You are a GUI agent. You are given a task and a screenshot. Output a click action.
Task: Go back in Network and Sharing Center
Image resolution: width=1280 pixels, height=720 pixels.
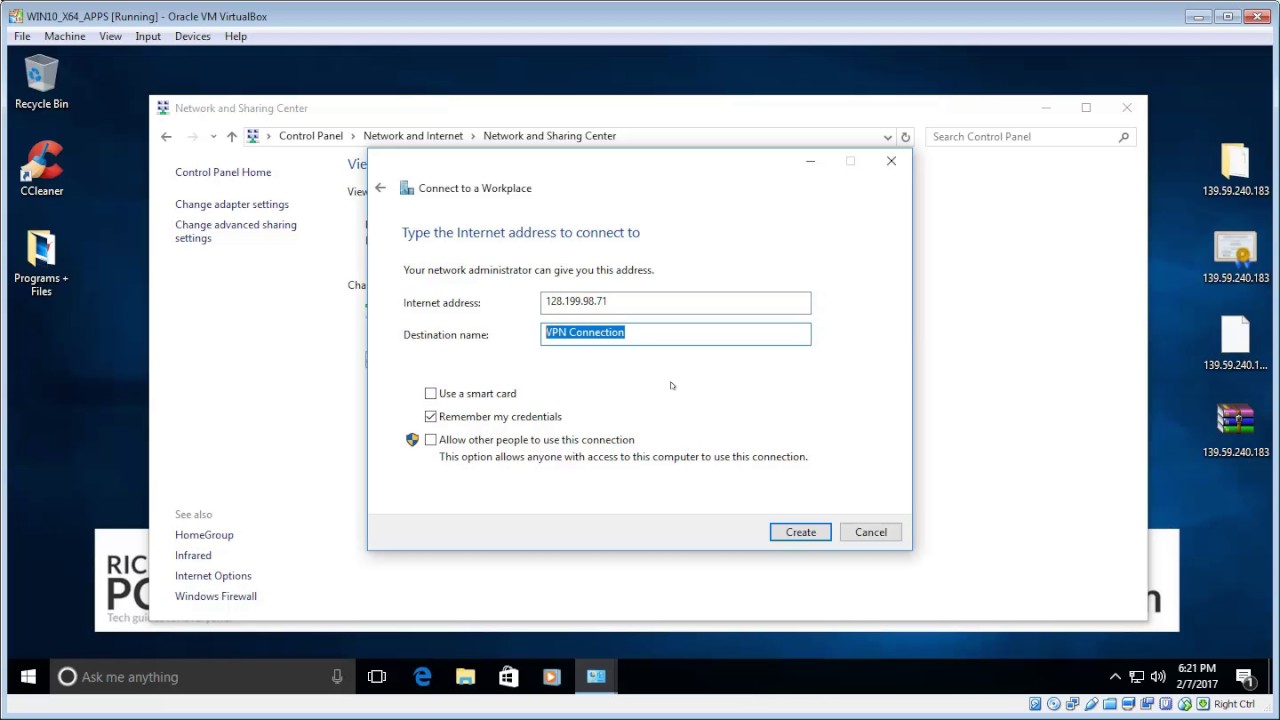tap(166, 137)
